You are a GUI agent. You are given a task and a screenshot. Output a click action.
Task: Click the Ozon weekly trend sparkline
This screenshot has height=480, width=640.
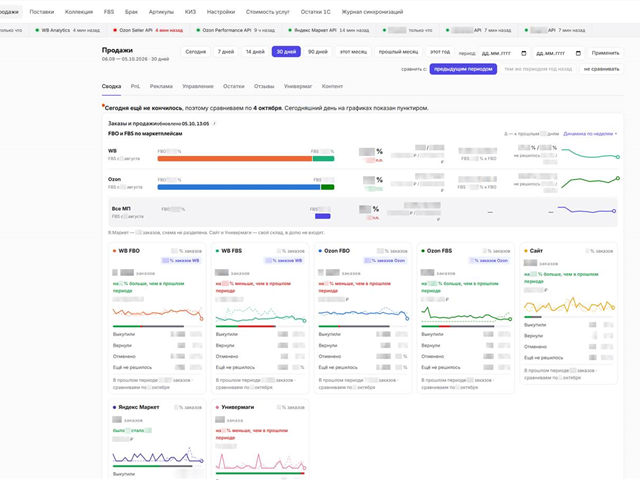pos(591,182)
